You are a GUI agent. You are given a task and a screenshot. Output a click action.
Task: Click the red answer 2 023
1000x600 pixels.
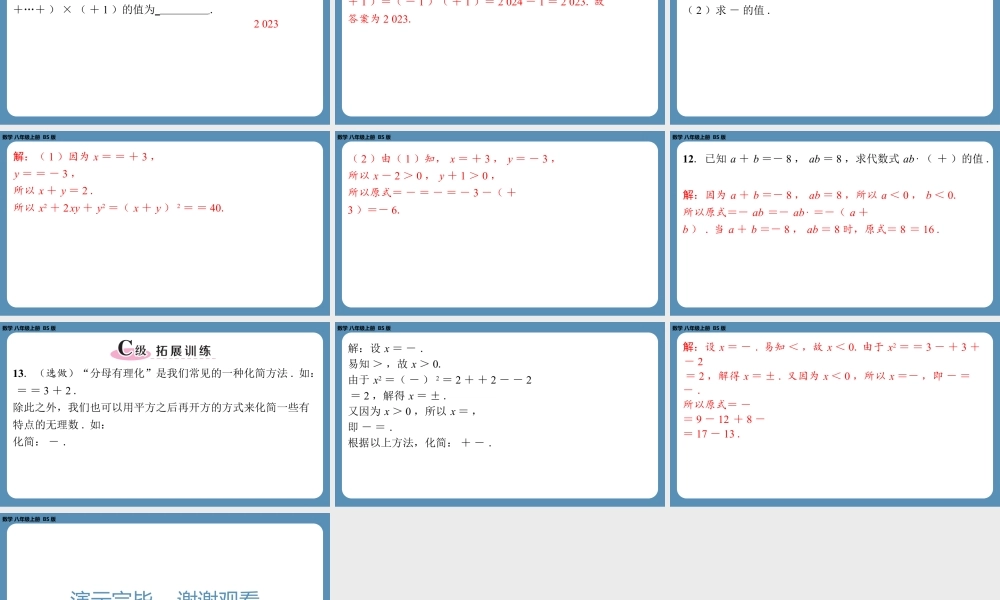point(265,24)
